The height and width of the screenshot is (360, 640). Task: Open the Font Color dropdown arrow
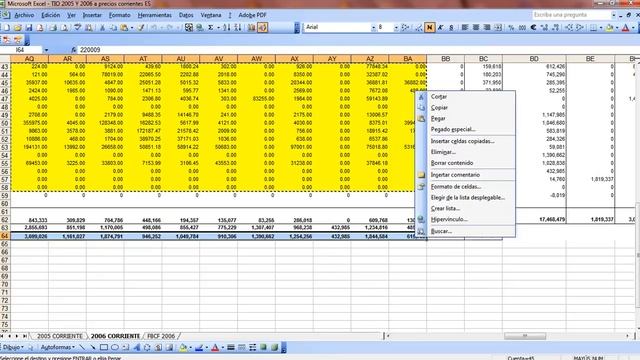(633, 27)
